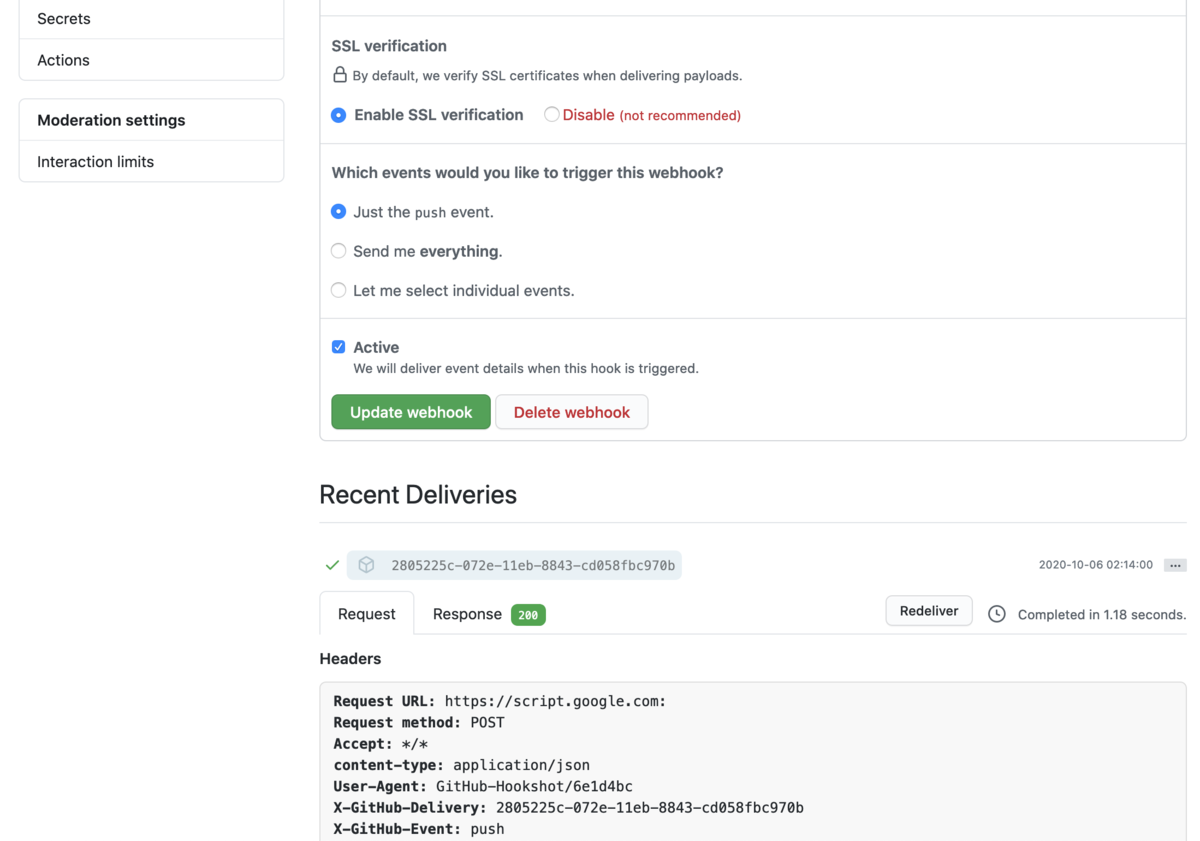Select Just the push event option
This screenshot has height=841, width=1200.
tap(338, 212)
